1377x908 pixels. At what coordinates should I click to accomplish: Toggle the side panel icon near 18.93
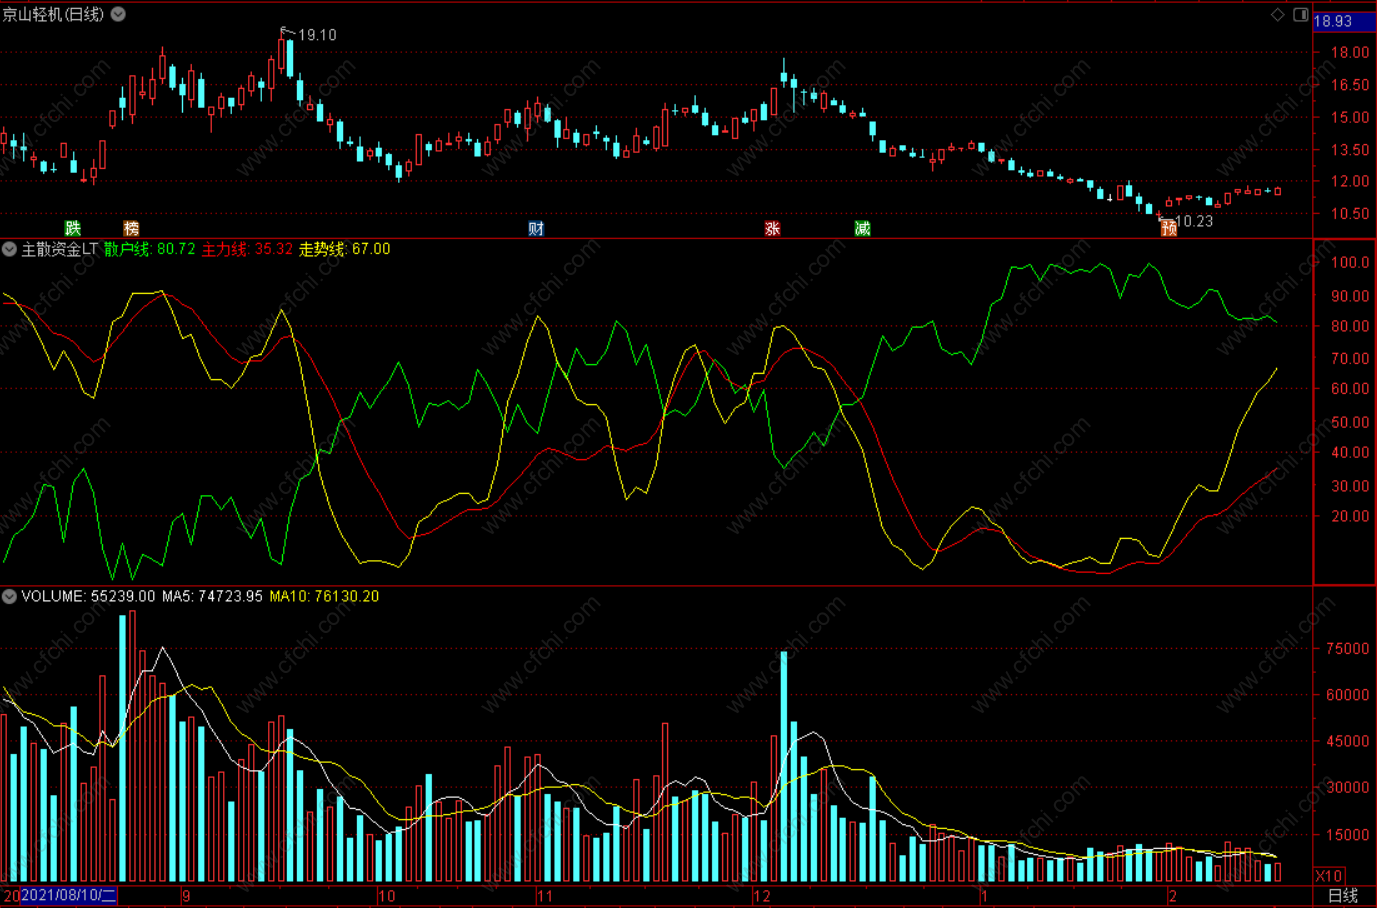(1301, 14)
